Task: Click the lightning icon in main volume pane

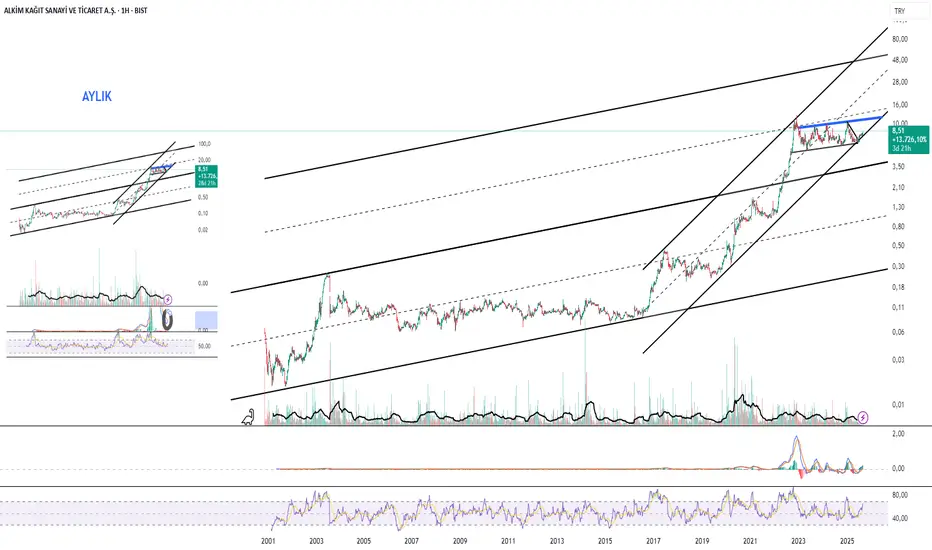Action: click(863, 417)
